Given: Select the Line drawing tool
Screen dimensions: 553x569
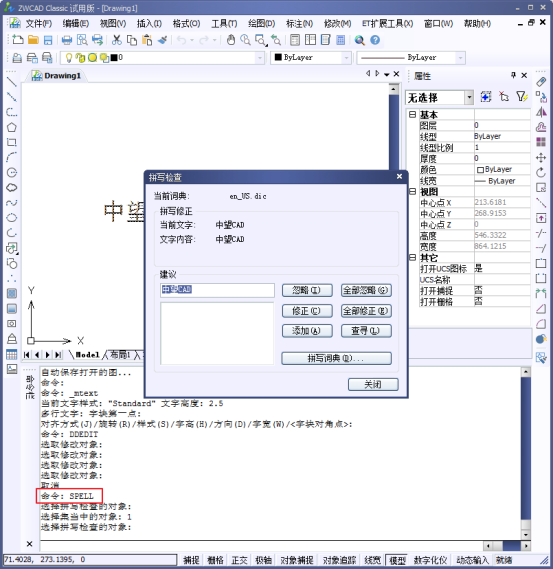Looking at the screenshot, I should pyautogui.click(x=12, y=82).
